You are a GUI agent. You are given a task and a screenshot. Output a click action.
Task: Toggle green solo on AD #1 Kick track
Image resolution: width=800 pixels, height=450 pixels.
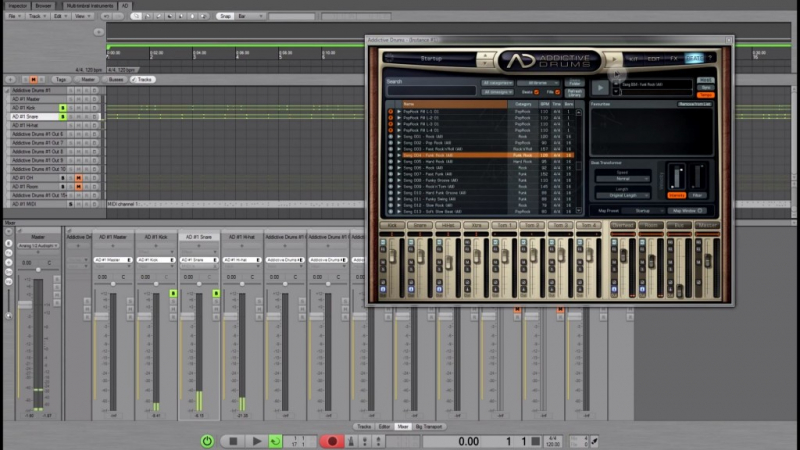[x=63, y=108]
